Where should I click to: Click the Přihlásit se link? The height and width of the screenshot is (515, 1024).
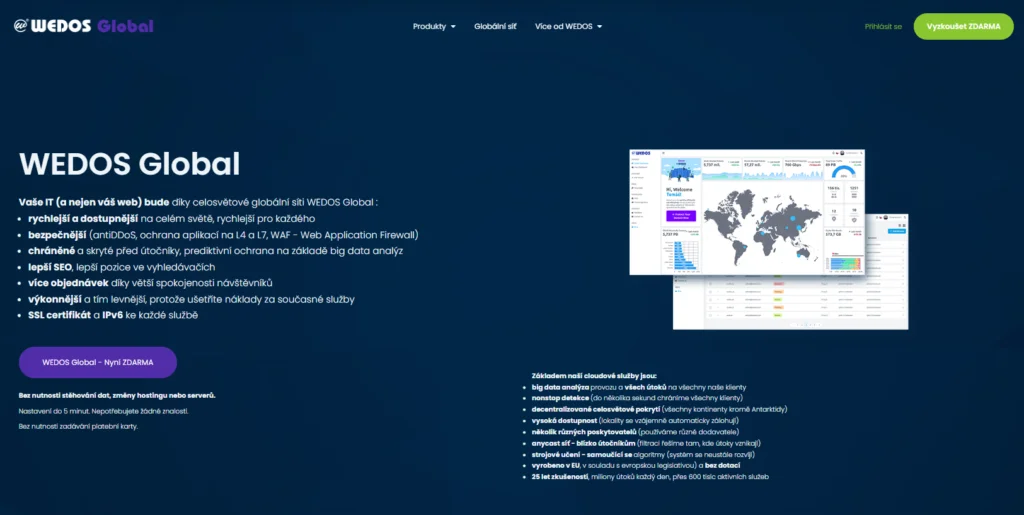pyautogui.click(x=883, y=27)
